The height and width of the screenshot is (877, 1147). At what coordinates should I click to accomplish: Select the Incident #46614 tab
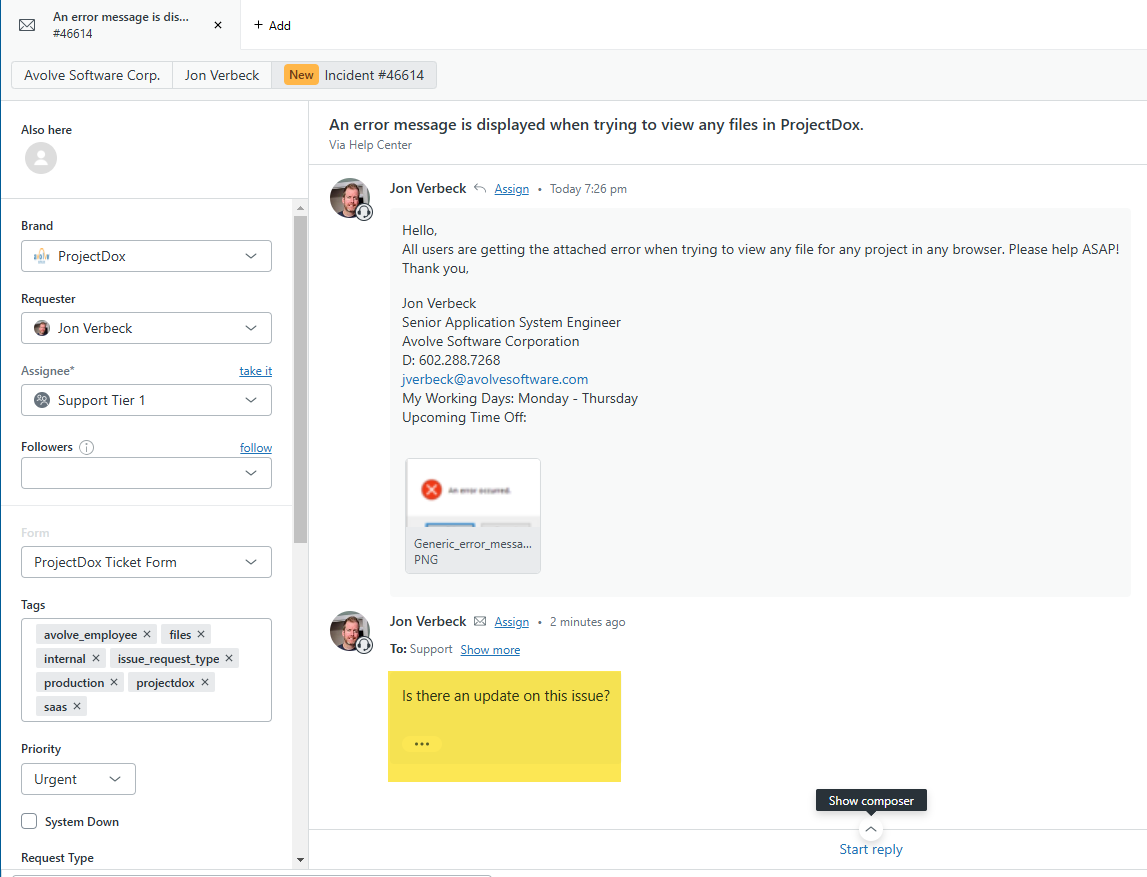click(x=354, y=75)
